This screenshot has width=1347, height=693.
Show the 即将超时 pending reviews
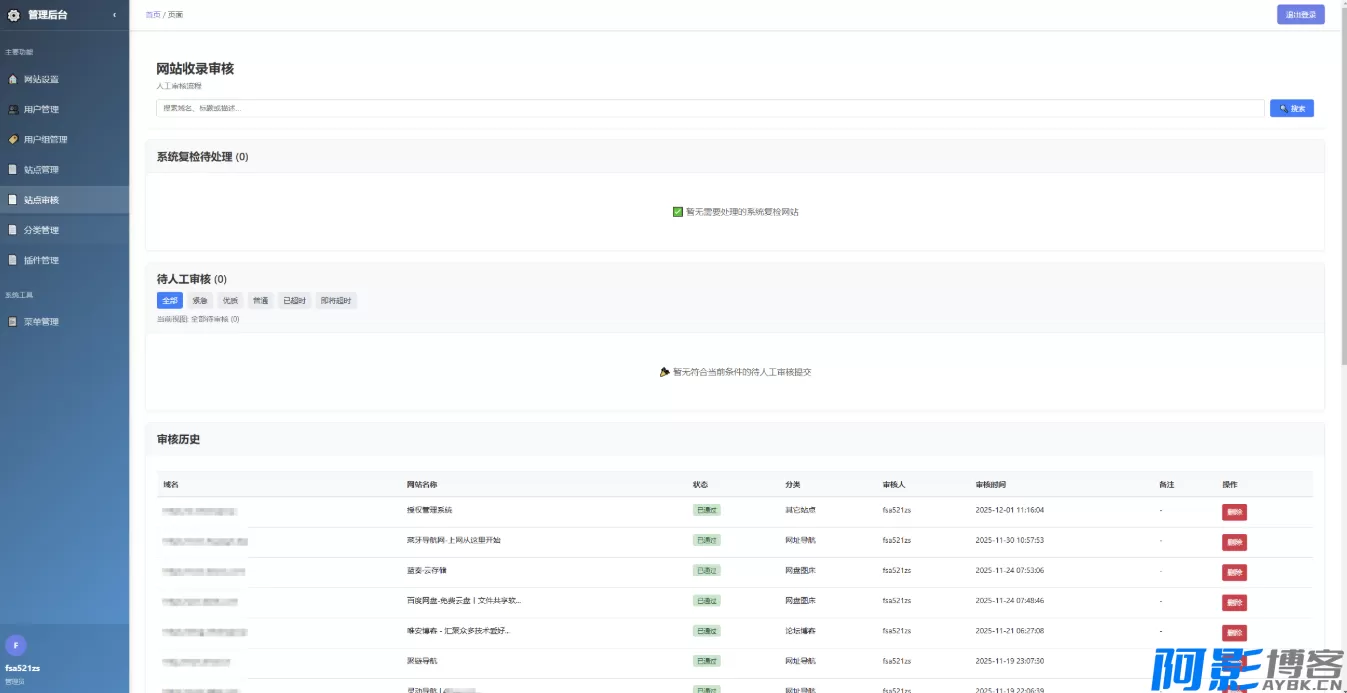tap(336, 301)
